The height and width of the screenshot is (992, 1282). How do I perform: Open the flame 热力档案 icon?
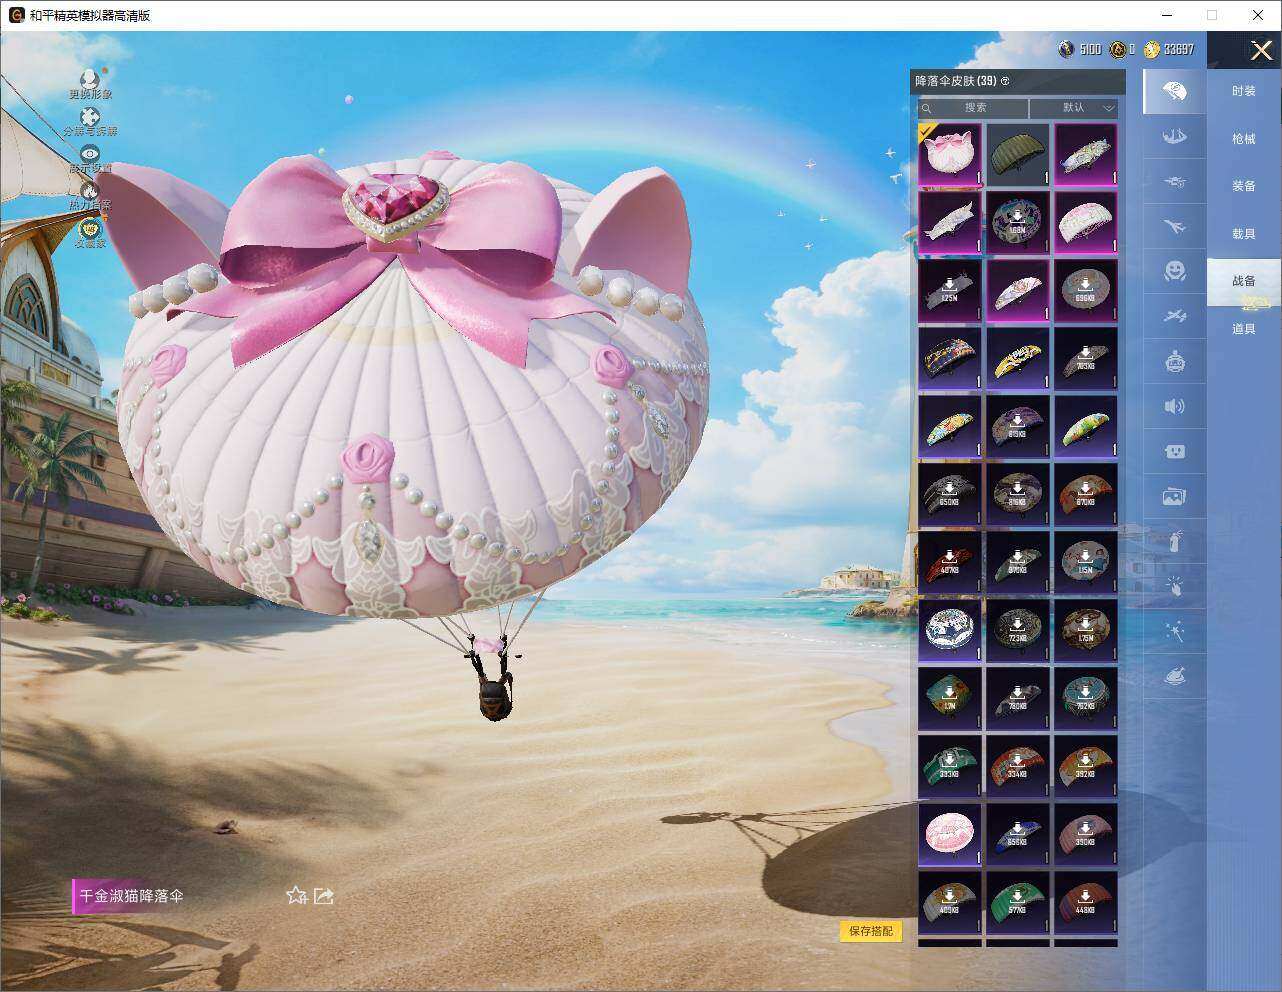pyautogui.click(x=90, y=191)
